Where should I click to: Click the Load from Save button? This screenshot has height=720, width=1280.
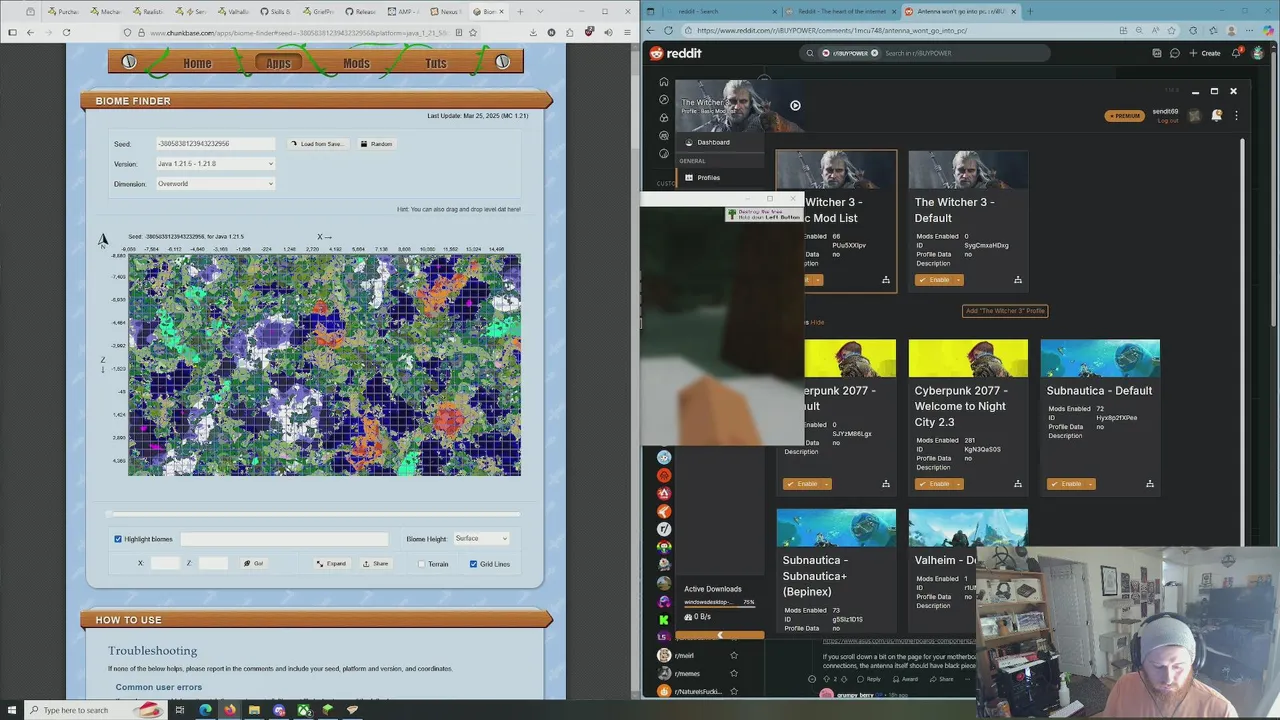point(317,144)
